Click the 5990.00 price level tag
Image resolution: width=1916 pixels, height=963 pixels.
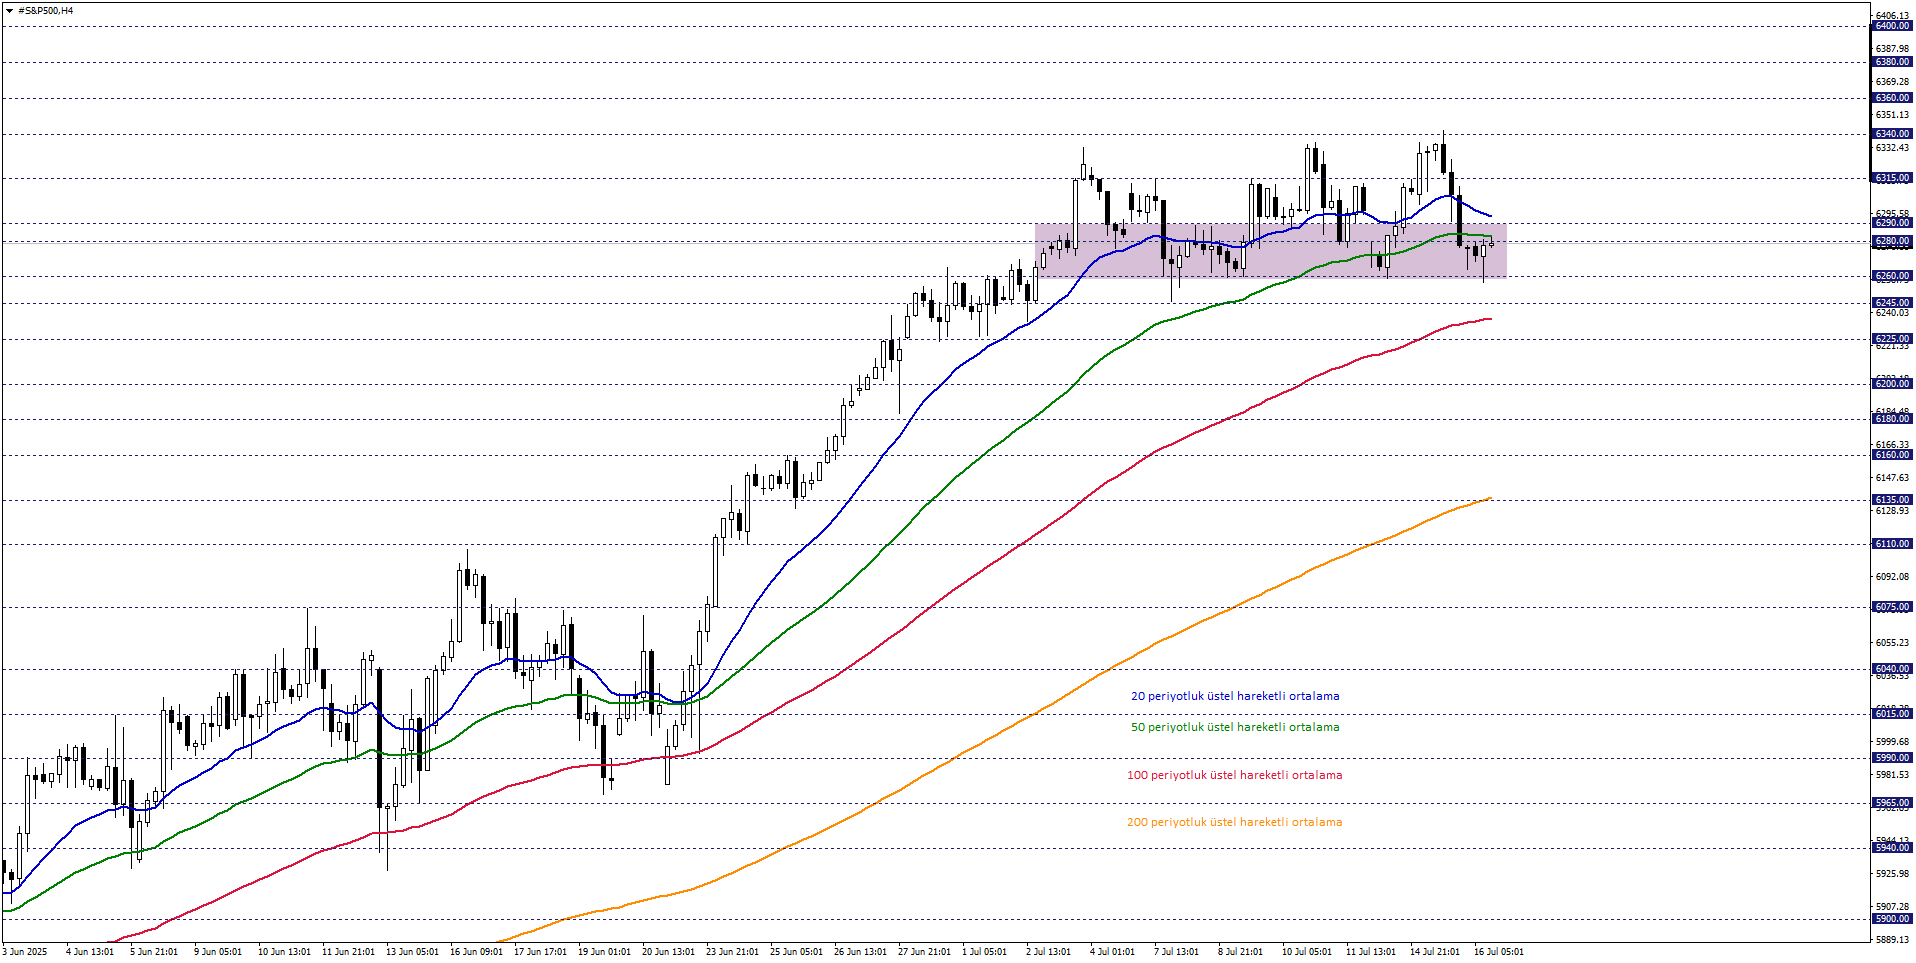pos(1892,758)
